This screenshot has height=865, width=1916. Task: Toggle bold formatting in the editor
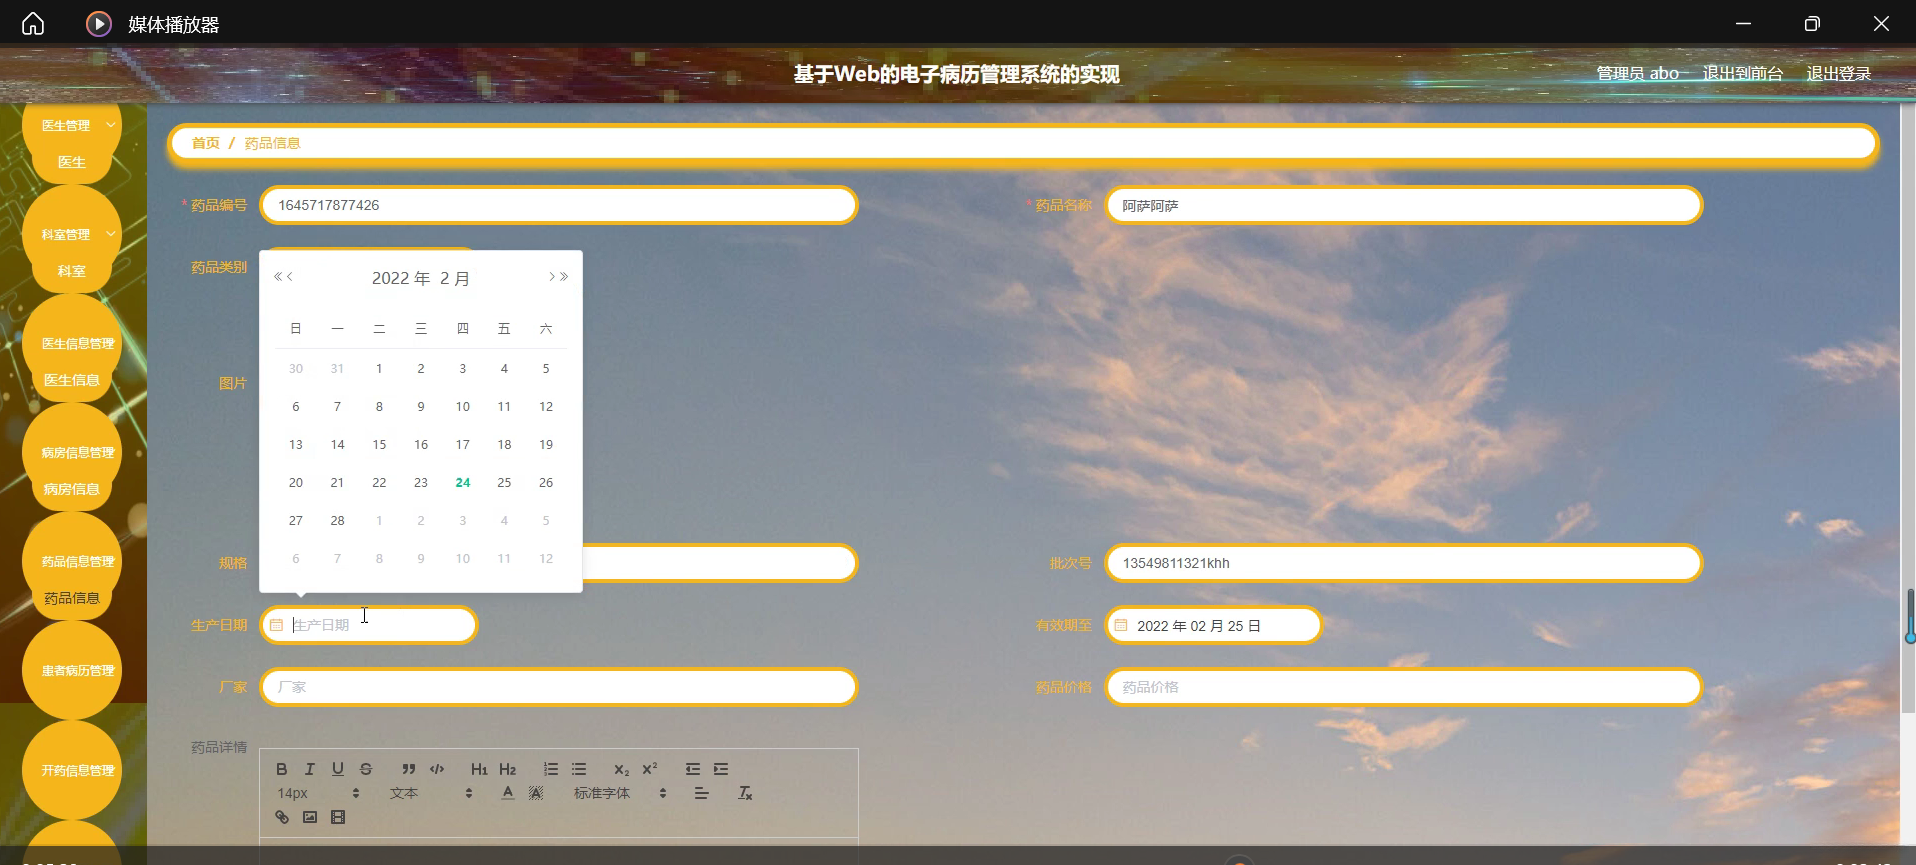(282, 769)
